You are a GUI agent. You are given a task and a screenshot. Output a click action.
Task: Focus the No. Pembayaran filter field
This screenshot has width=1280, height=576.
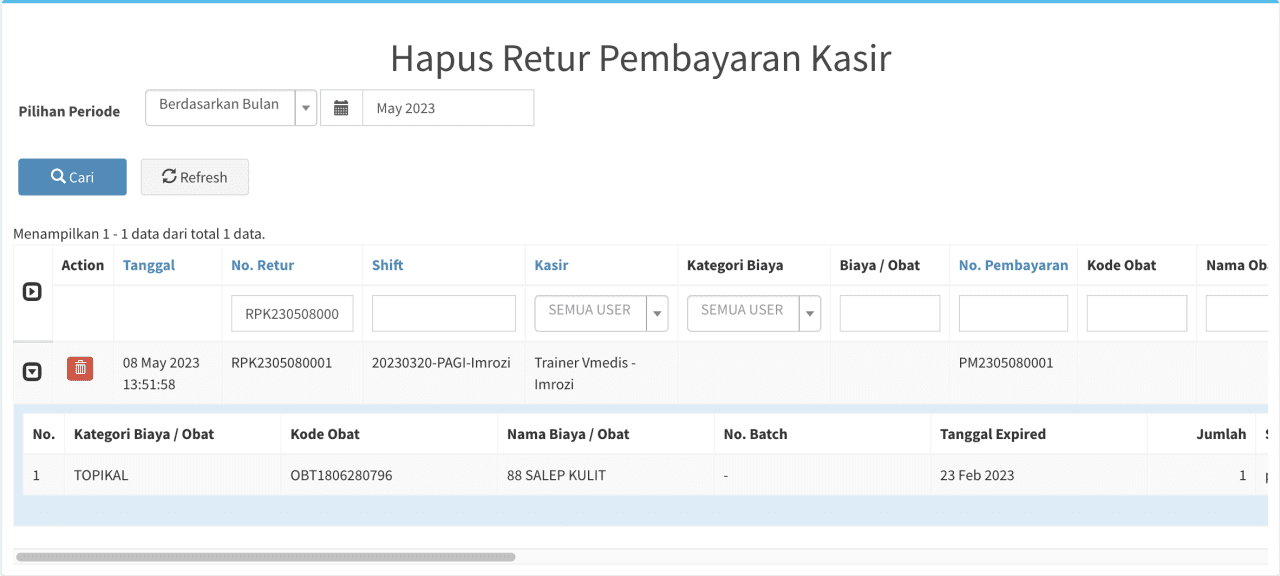(x=1013, y=313)
